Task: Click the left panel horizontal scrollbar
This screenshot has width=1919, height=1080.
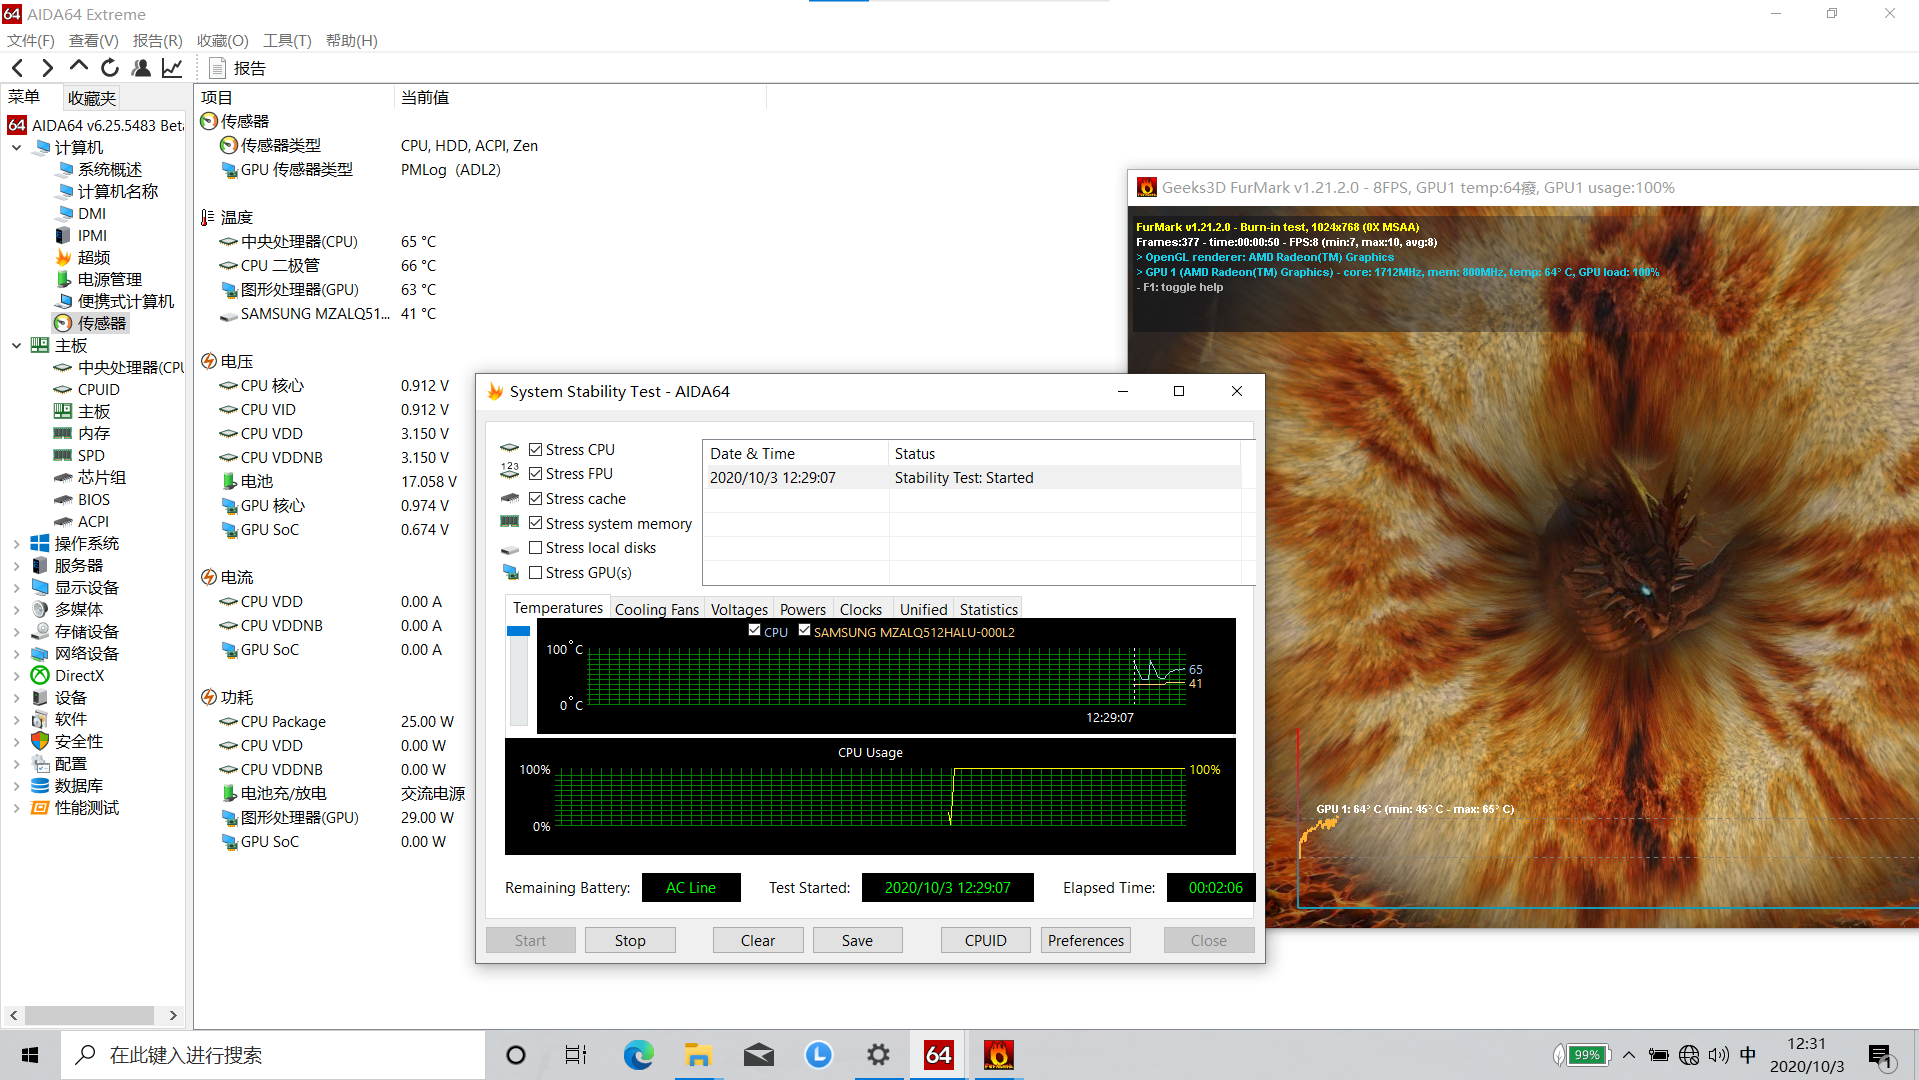Action: [90, 1015]
